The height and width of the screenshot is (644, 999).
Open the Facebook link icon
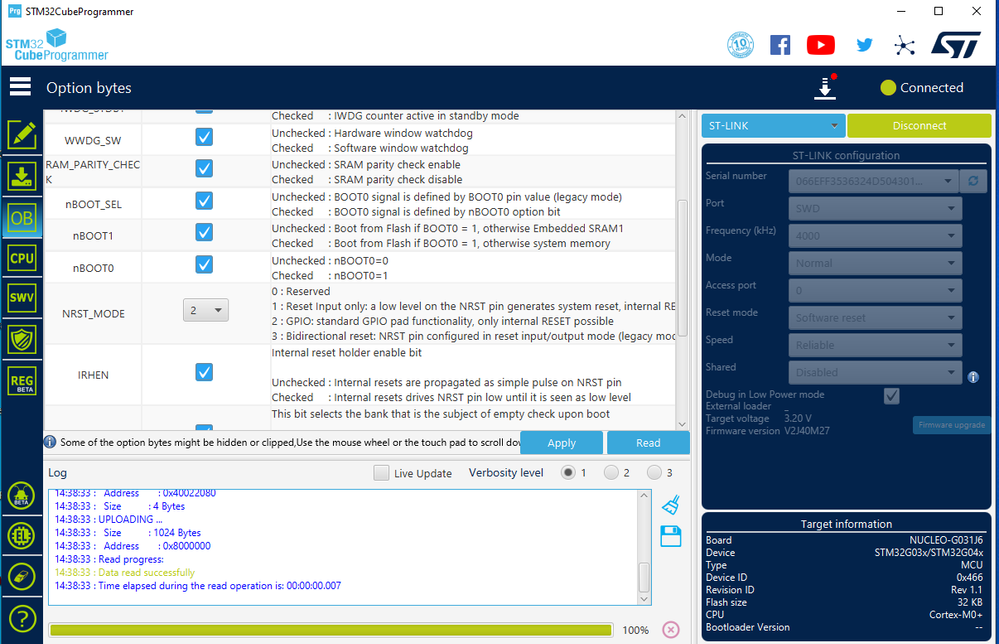[x=780, y=45]
